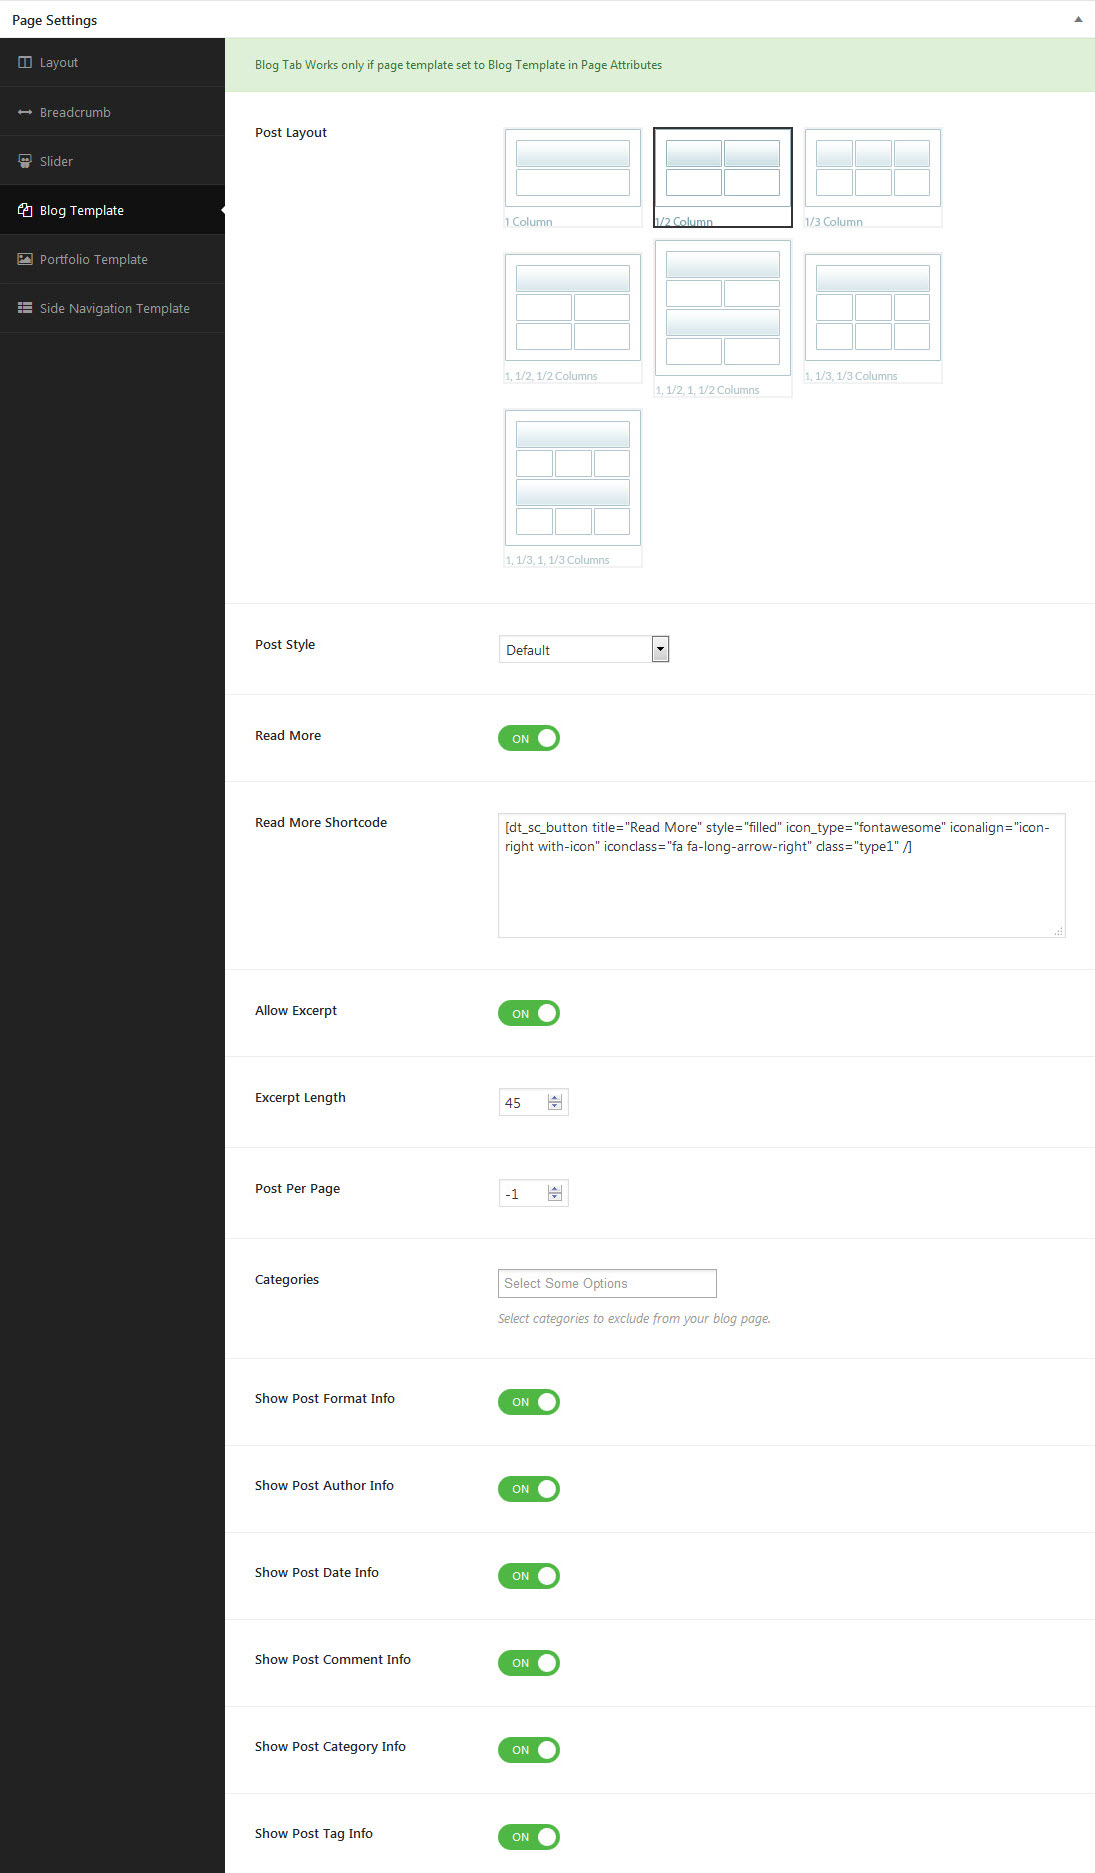
Task: Go to Portfolio Template tab
Action: (x=112, y=259)
